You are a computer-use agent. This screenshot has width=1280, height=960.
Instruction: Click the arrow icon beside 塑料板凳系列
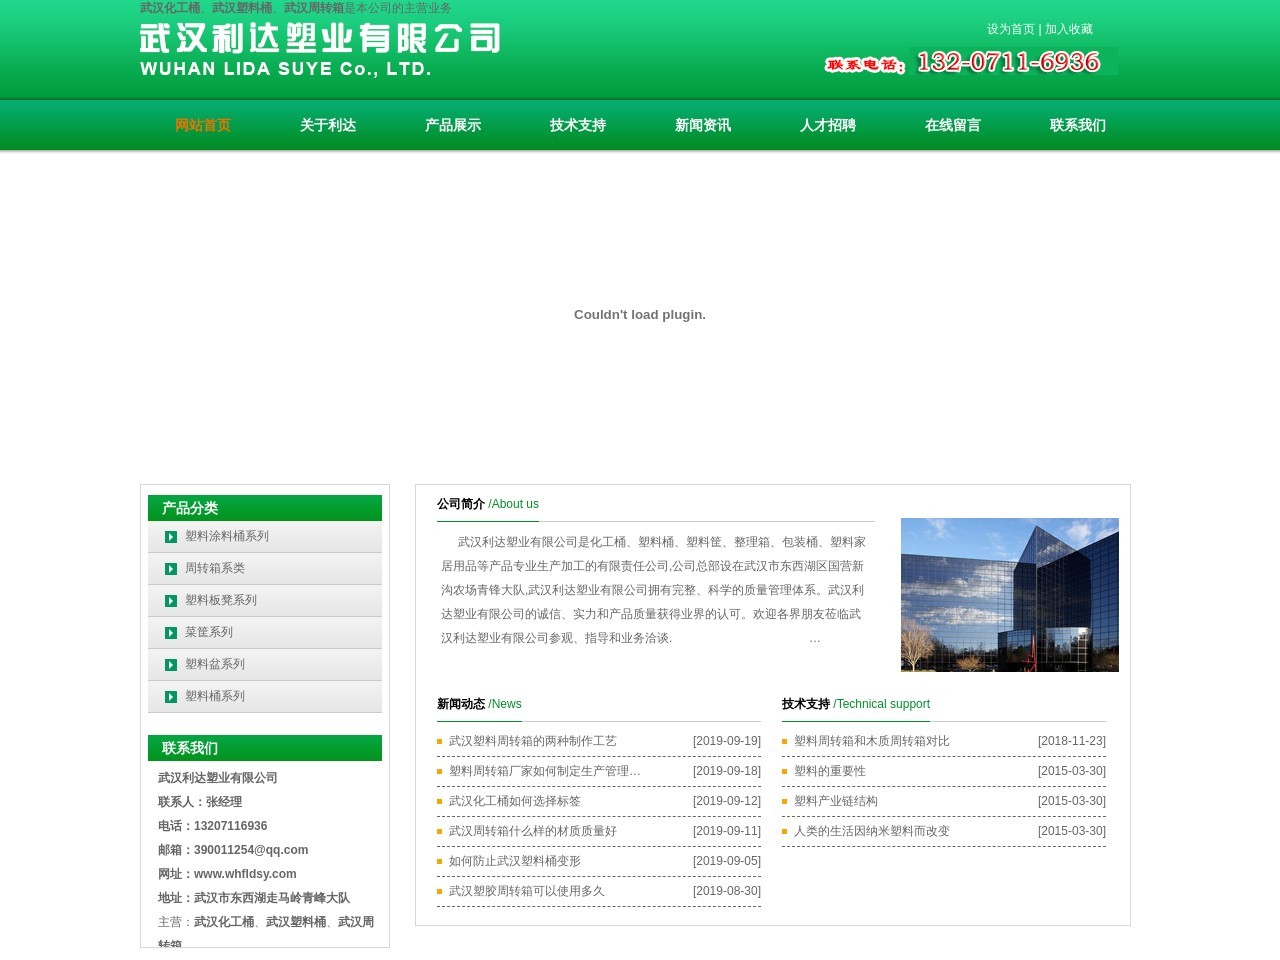point(171,601)
